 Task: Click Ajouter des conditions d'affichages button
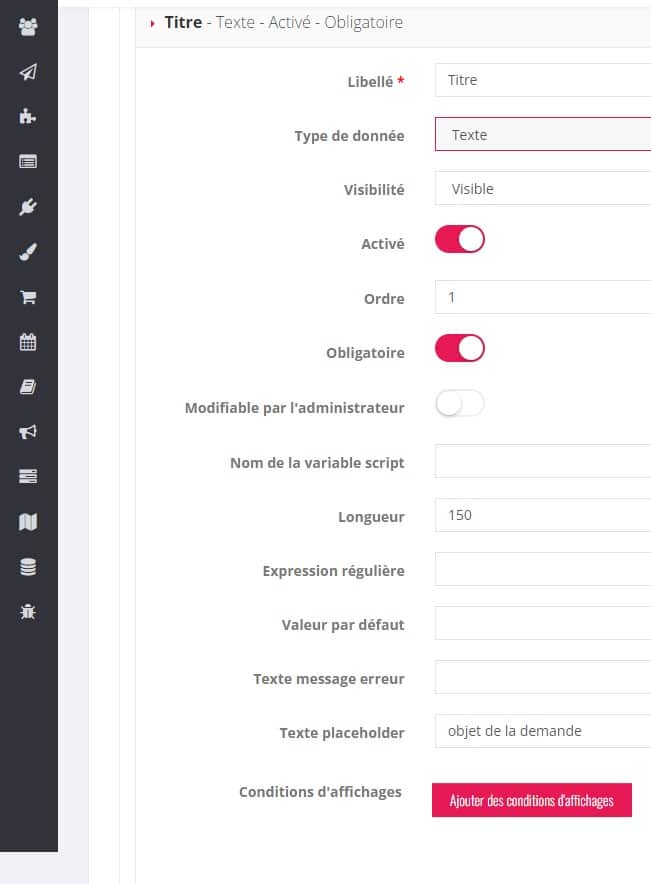532,800
